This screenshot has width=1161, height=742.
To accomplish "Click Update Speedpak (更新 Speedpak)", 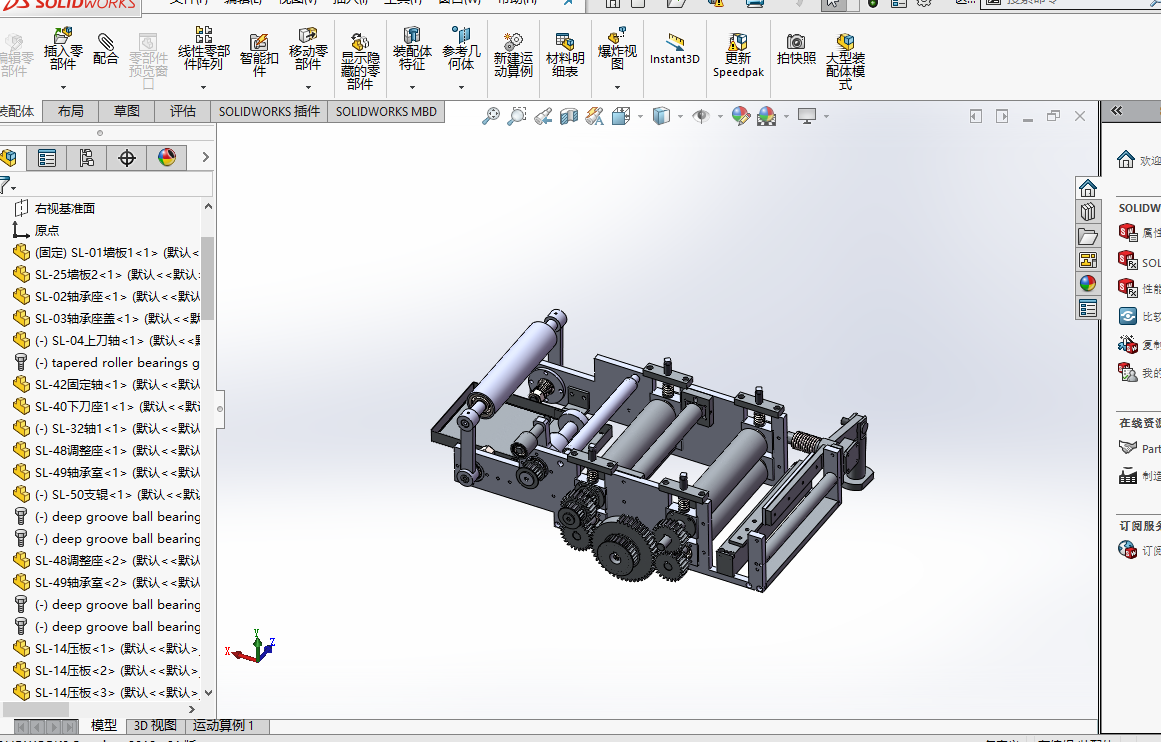I will 738,55.
